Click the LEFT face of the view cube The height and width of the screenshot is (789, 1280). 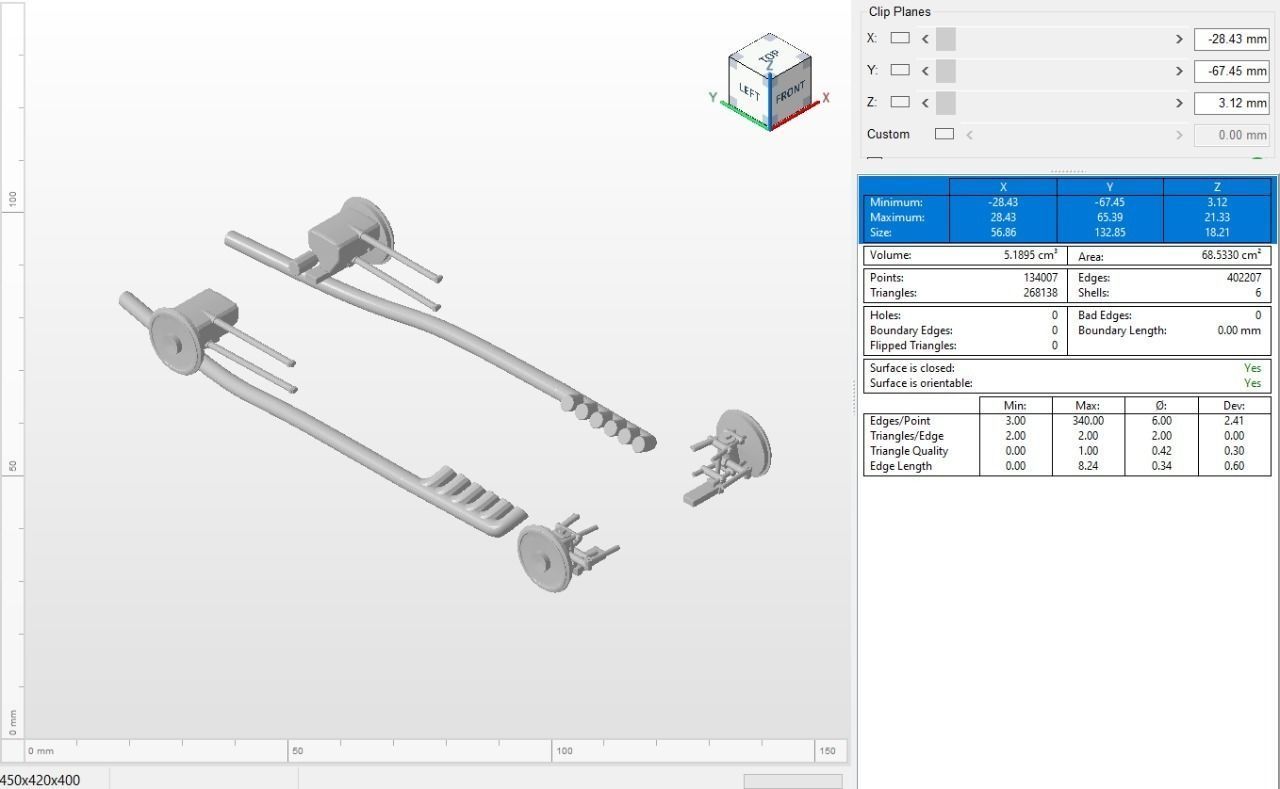point(750,92)
